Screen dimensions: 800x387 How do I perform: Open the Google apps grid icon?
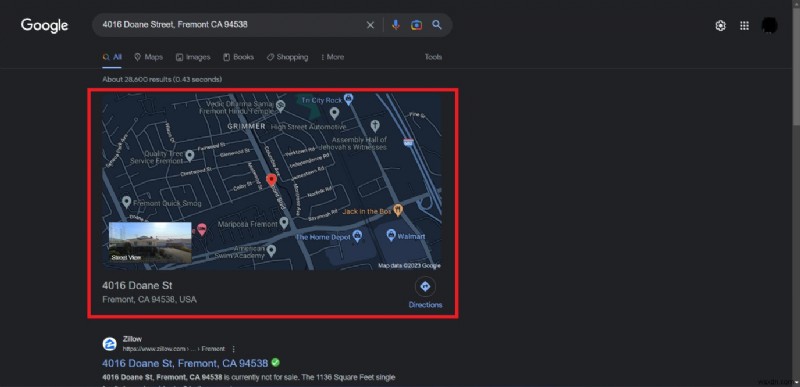744,25
